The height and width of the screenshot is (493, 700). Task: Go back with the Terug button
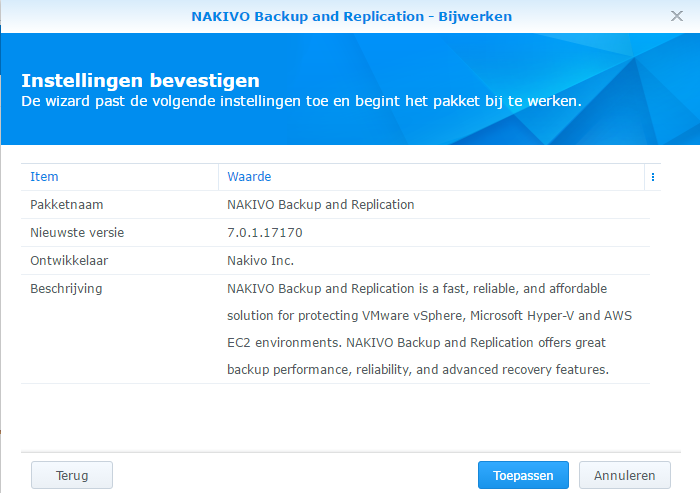point(72,475)
